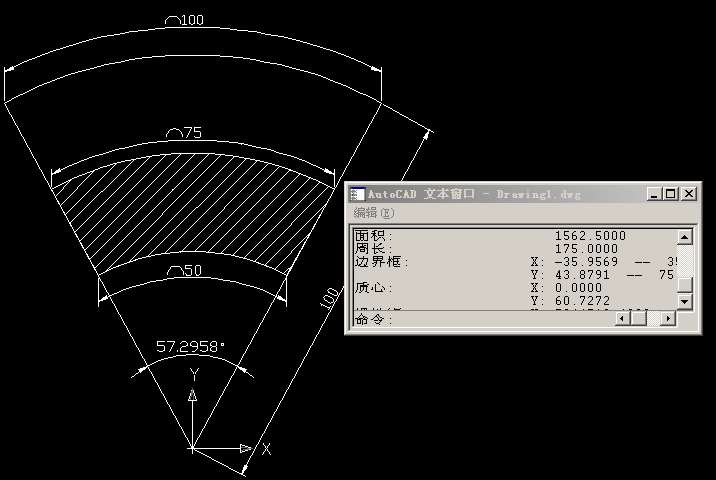Image resolution: width=716 pixels, height=480 pixels.
Task: Click the horizontal scrollbar right arrow
Action: [x=668, y=318]
